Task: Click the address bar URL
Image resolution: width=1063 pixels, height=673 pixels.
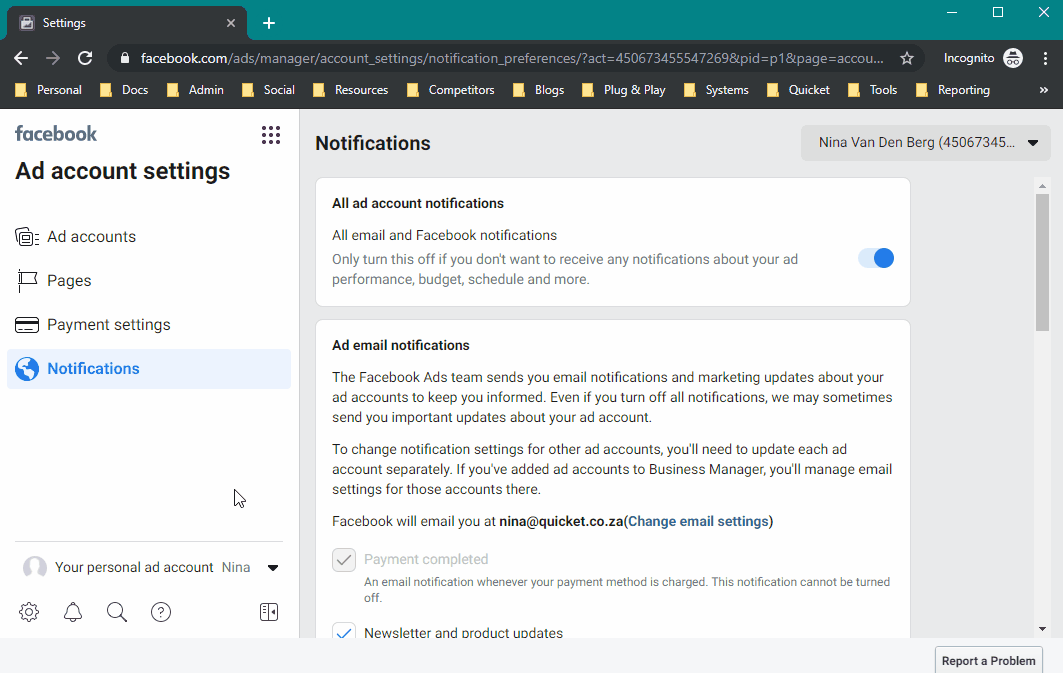Action: (512, 58)
